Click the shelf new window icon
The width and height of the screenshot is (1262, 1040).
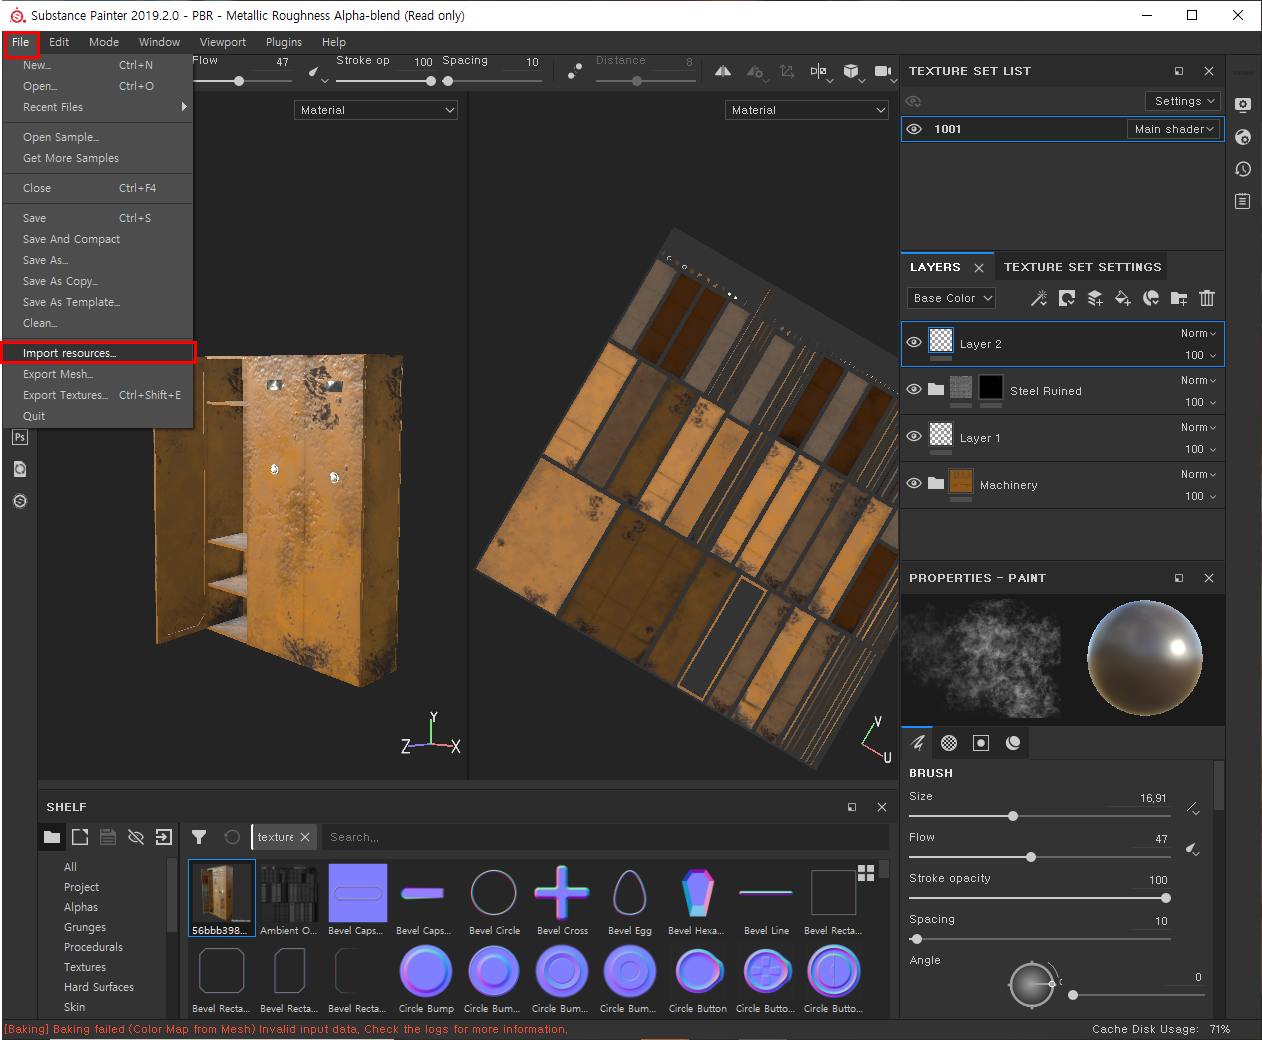pyautogui.click(x=80, y=837)
